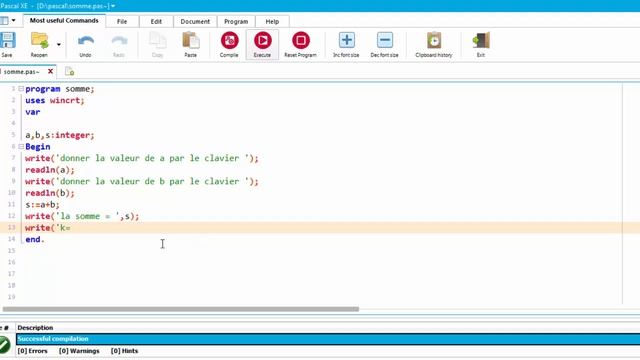
Task: Open the Program ribbon tab
Action: [x=236, y=22]
